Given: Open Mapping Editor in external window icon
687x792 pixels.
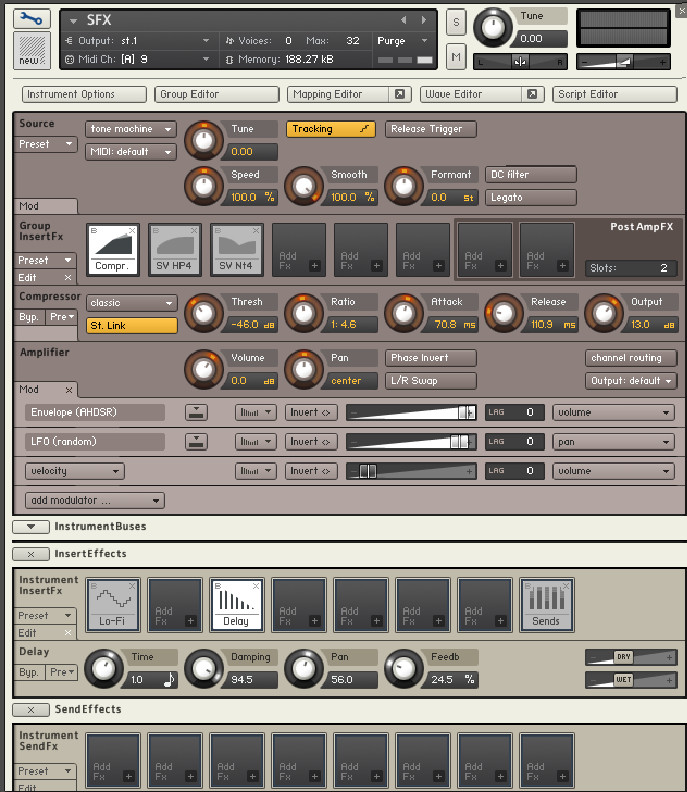Looking at the screenshot, I should pos(400,94).
